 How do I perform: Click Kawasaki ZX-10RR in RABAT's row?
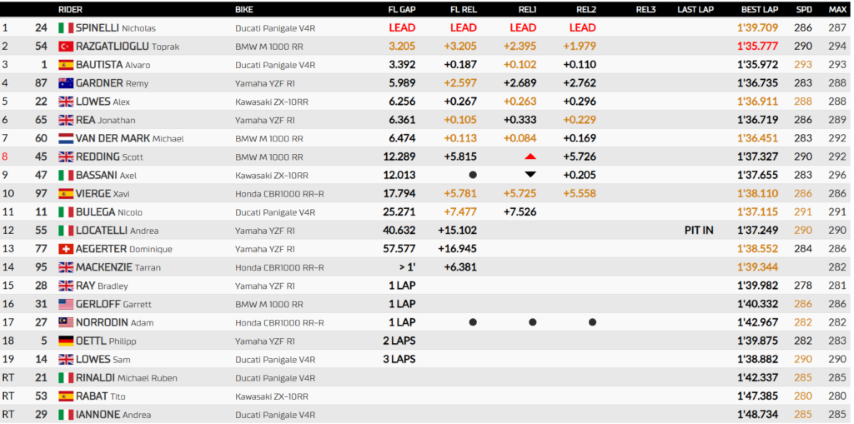272,396
